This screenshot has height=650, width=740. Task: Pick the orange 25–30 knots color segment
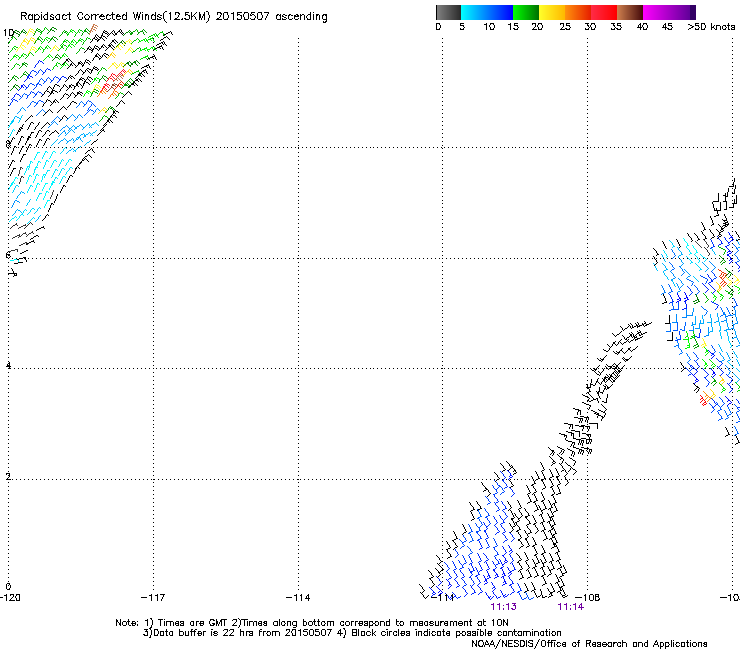coord(578,12)
